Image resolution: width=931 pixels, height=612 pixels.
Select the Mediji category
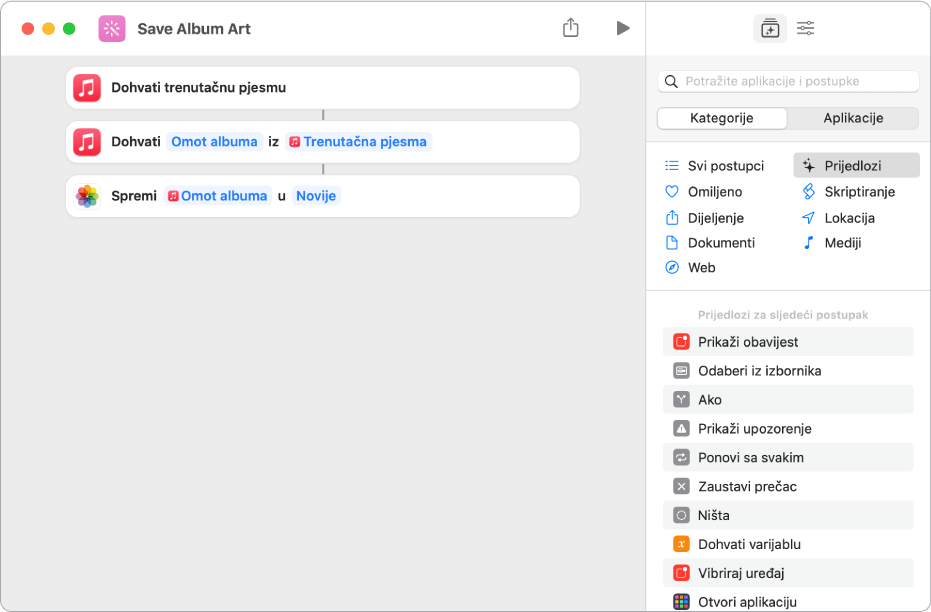click(x=842, y=242)
